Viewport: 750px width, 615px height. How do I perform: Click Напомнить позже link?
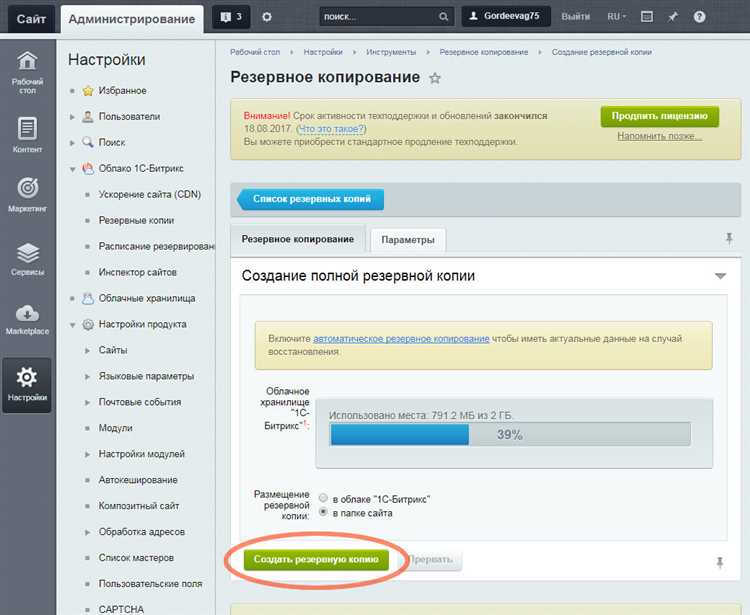pyautogui.click(x=660, y=136)
